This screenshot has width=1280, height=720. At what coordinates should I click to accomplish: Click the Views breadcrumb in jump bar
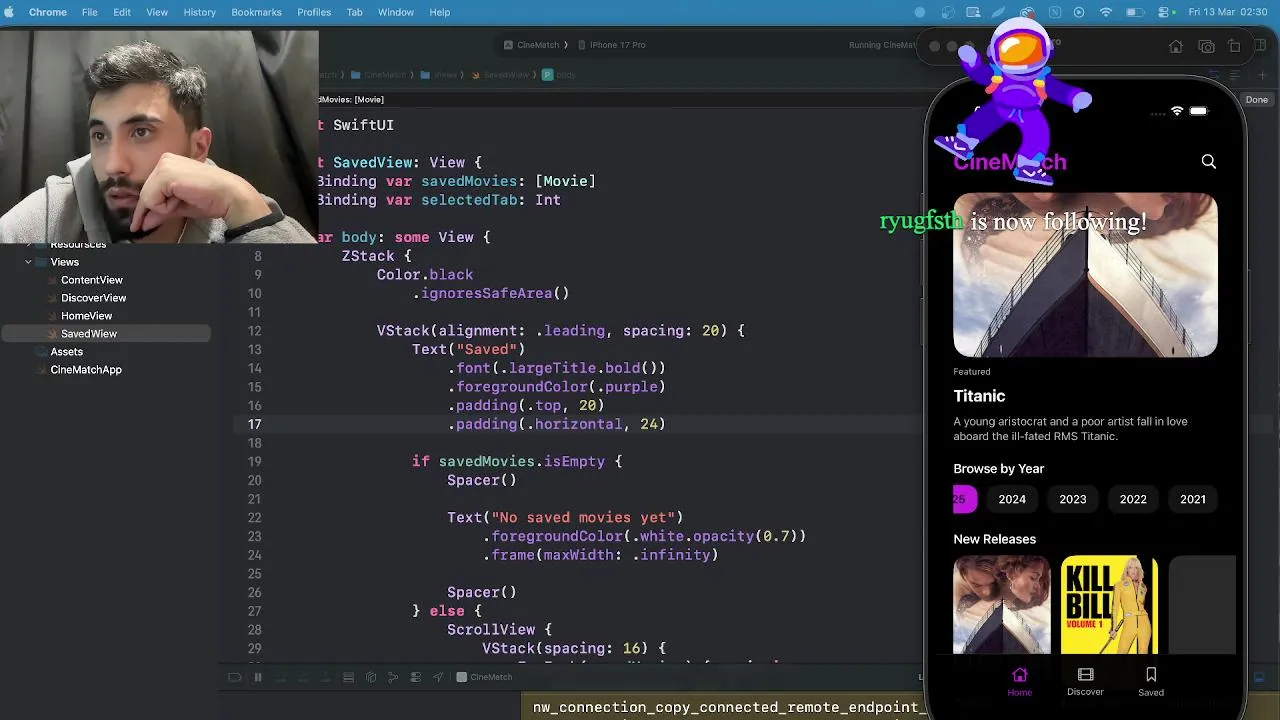pyautogui.click(x=438, y=75)
